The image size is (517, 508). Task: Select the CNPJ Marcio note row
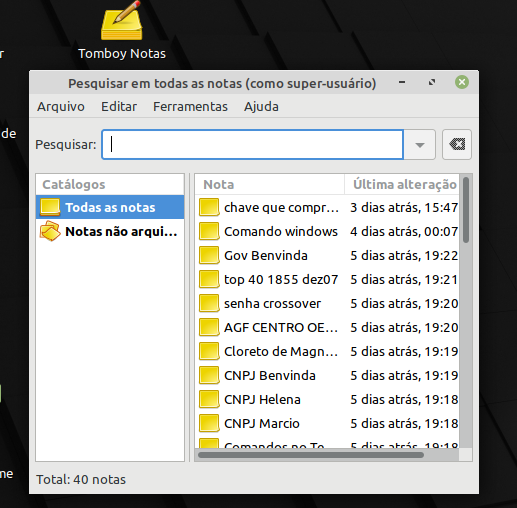pyautogui.click(x=327, y=423)
